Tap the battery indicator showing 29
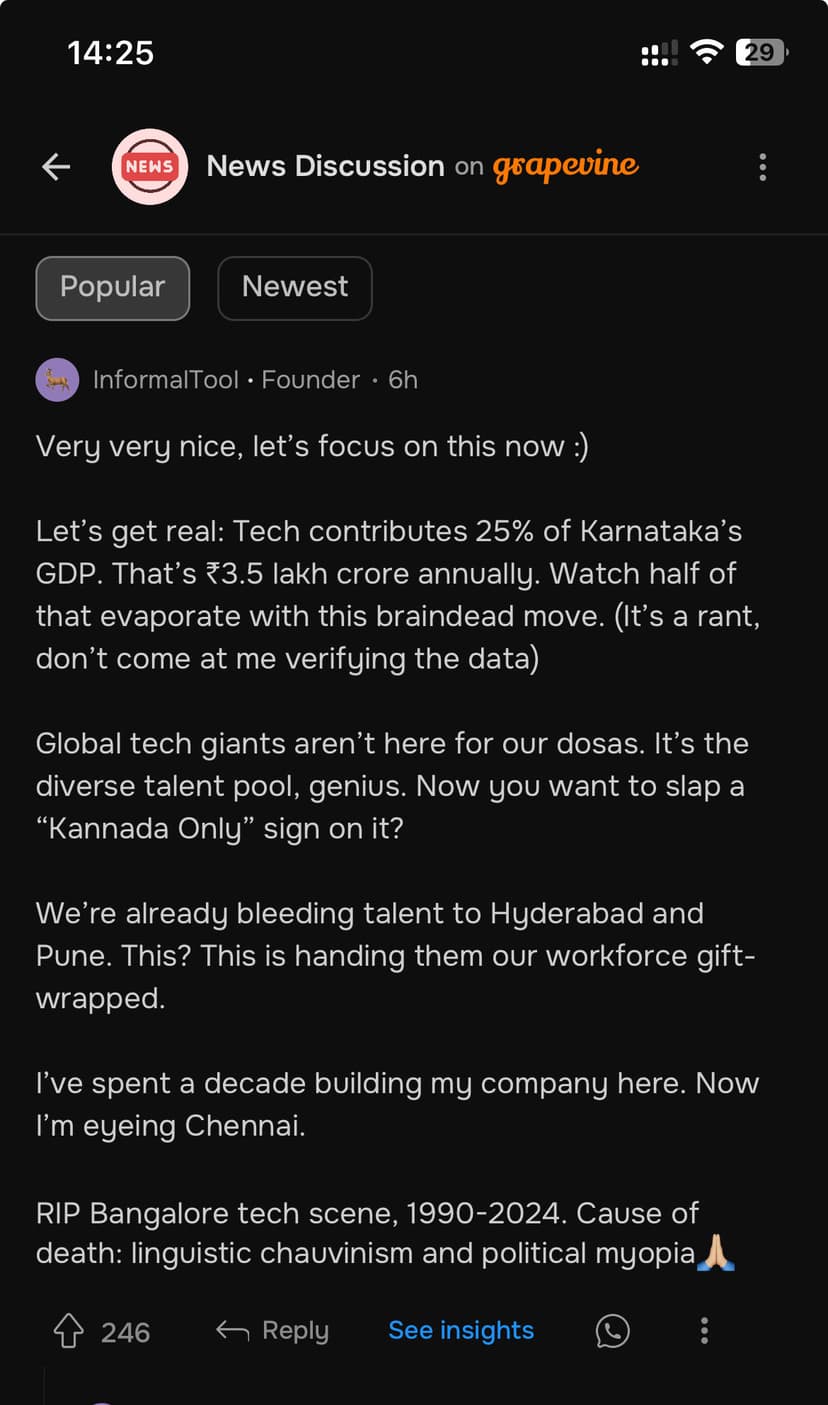 click(761, 53)
